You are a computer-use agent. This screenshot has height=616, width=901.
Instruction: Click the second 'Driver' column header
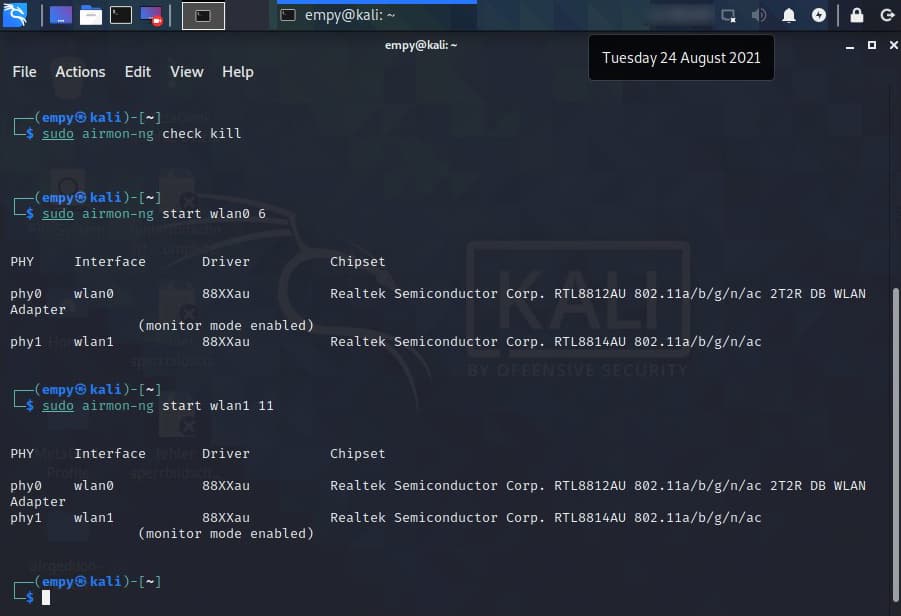[226, 454]
